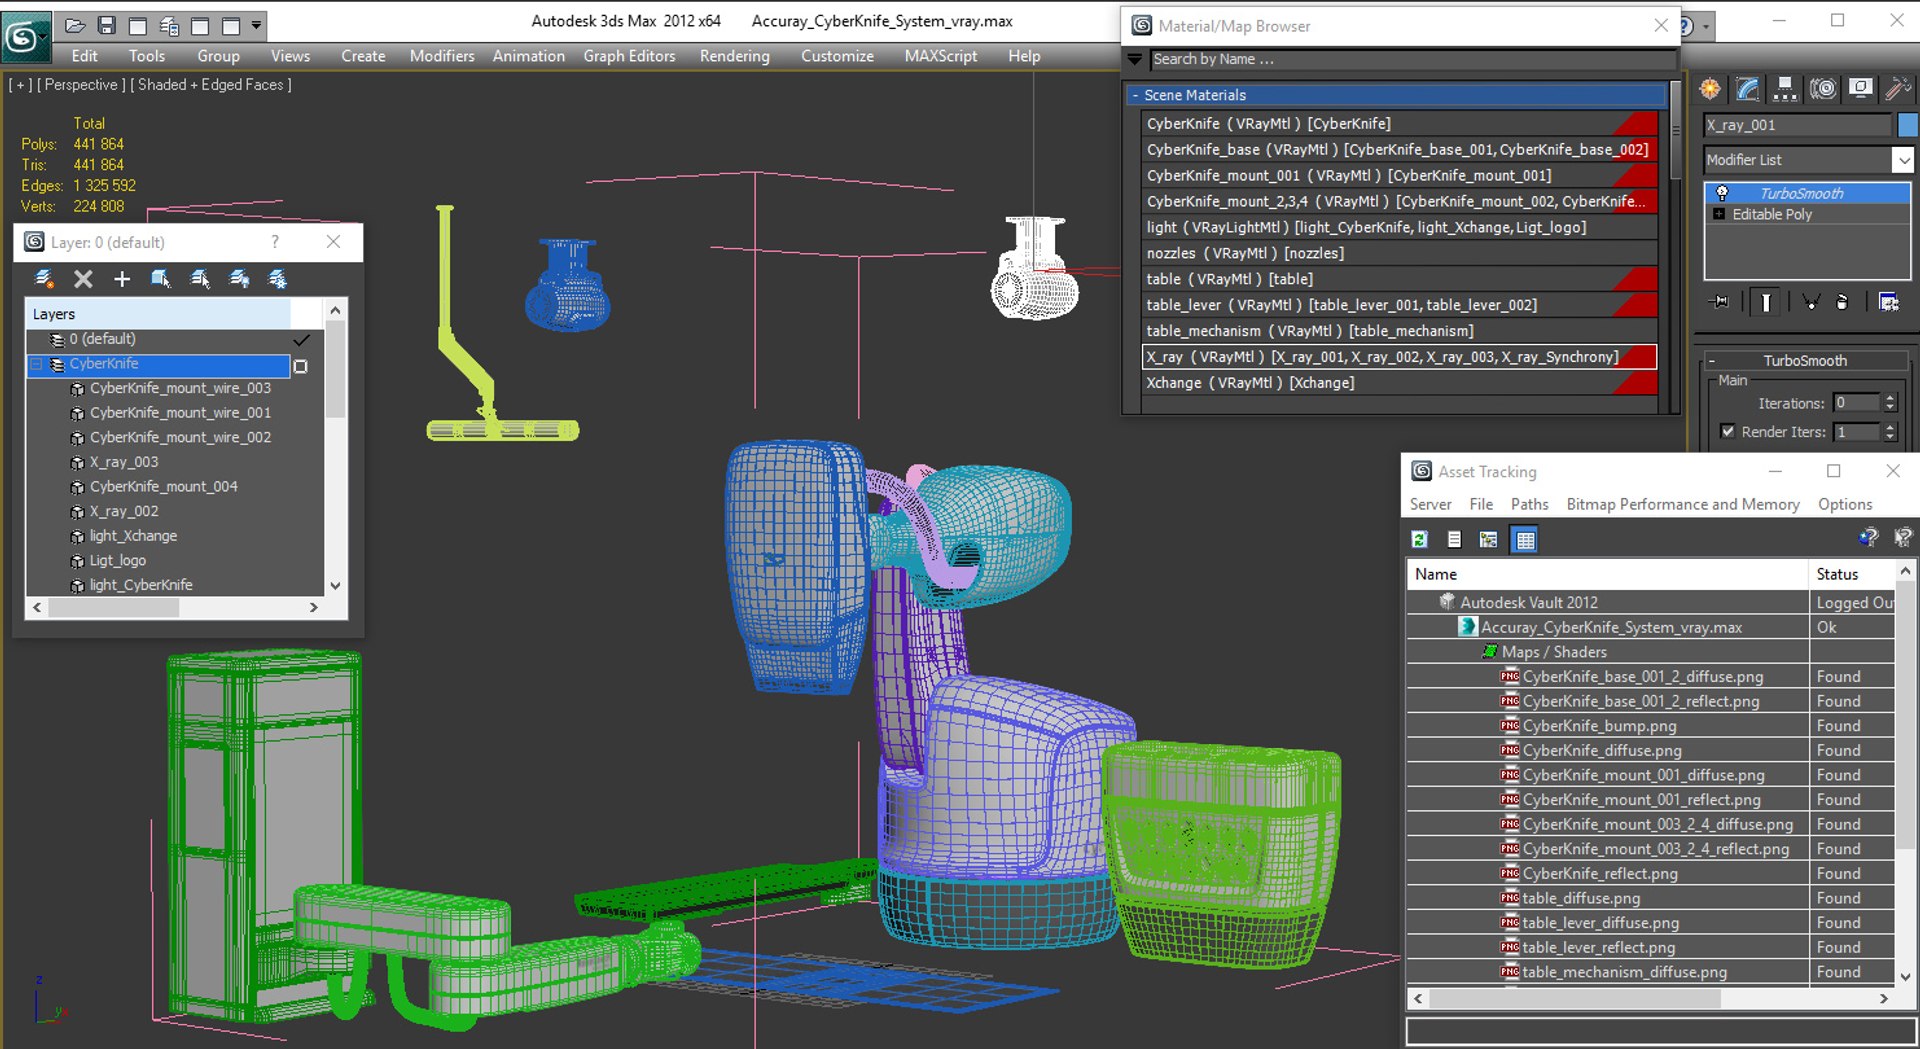Click Name column header in Asset Tracking
This screenshot has width=1920, height=1049.
coord(1607,574)
